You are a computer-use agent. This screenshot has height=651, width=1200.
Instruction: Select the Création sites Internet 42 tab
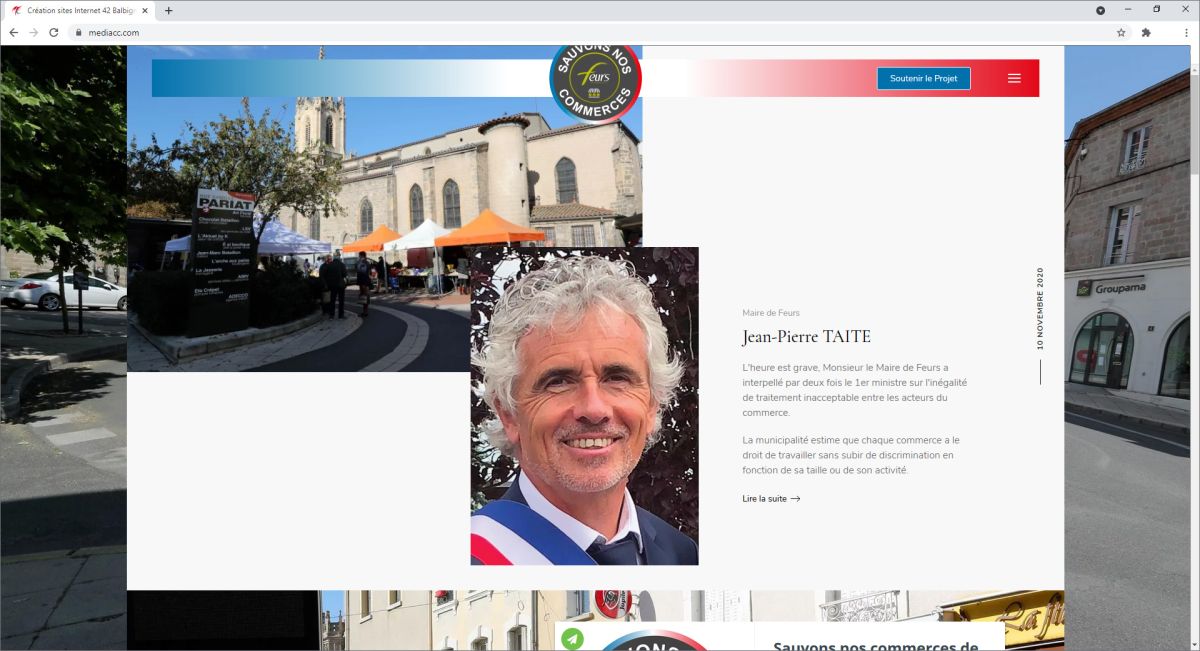click(x=80, y=10)
